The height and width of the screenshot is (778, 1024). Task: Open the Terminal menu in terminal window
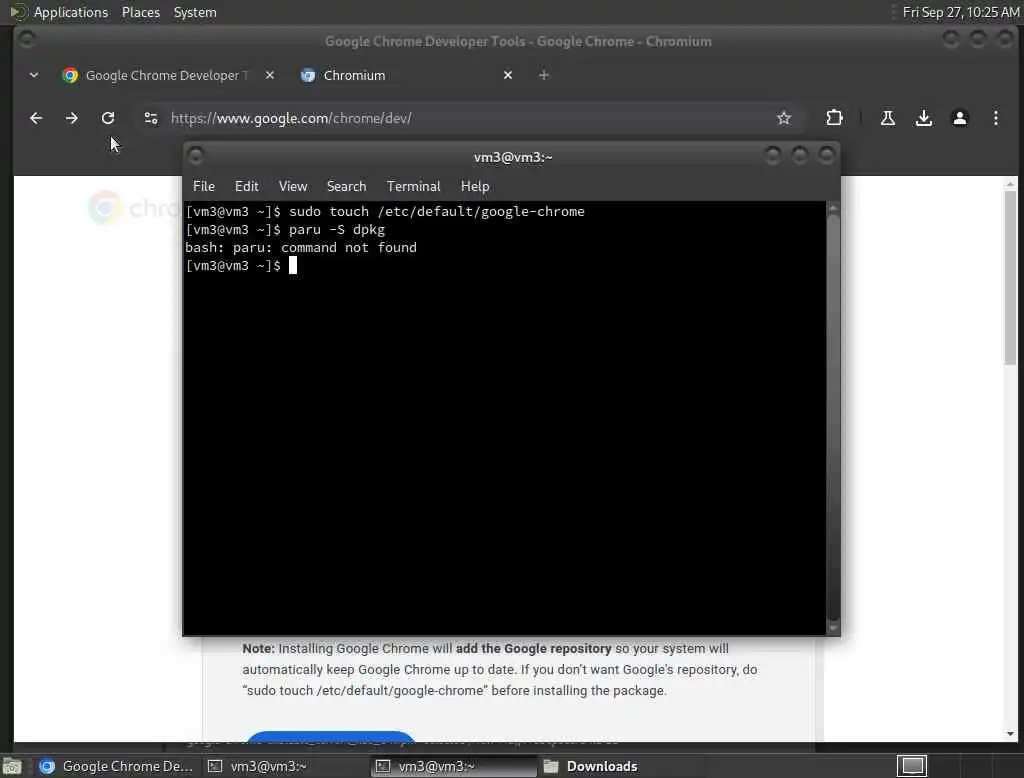pyautogui.click(x=413, y=186)
